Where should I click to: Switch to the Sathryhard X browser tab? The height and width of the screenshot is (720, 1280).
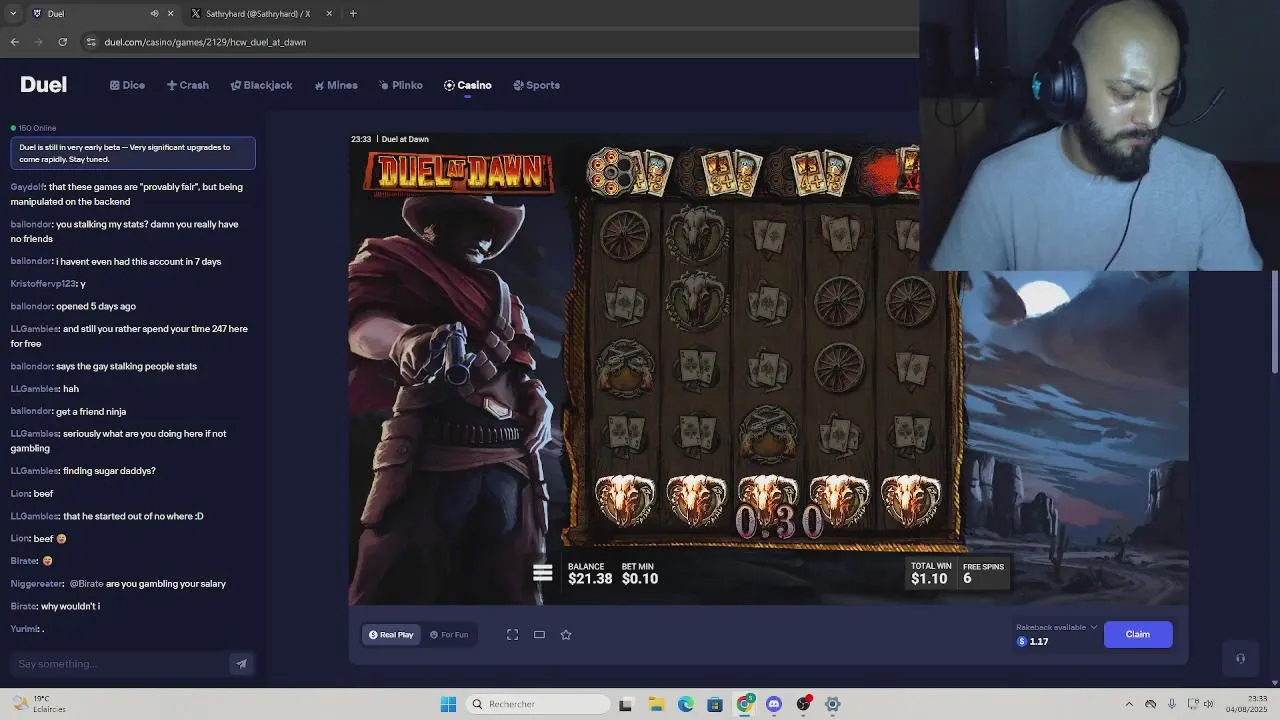(258, 14)
